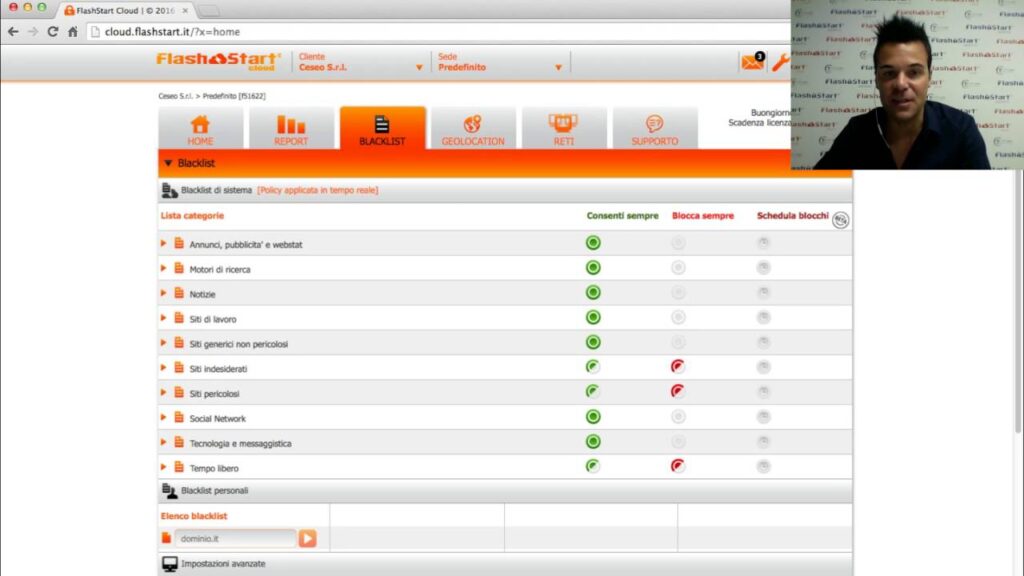
Task: Select Consenti sempre for Annunci, pubblicita' e webstat
Action: pos(593,243)
